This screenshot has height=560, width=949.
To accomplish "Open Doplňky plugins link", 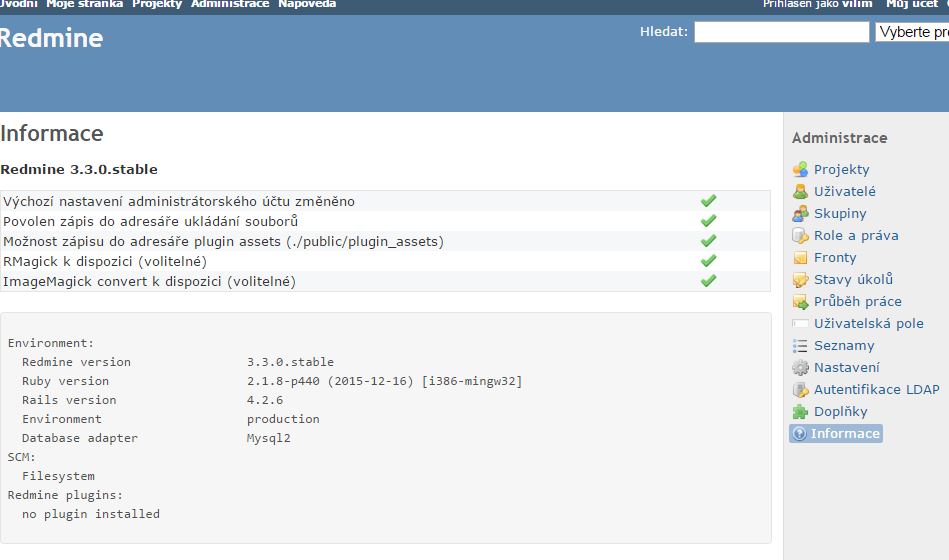I will pyautogui.click(x=840, y=412).
